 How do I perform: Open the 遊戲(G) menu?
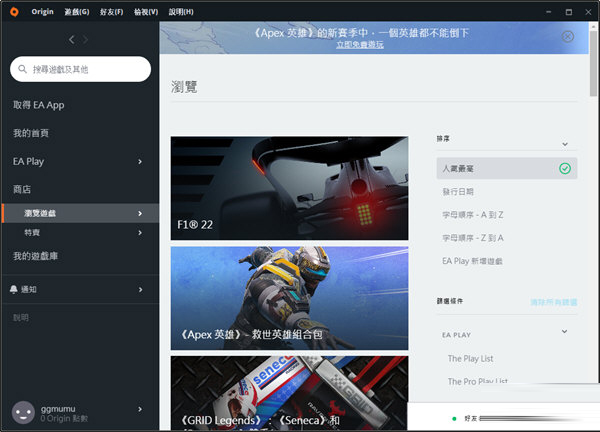(x=76, y=10)
